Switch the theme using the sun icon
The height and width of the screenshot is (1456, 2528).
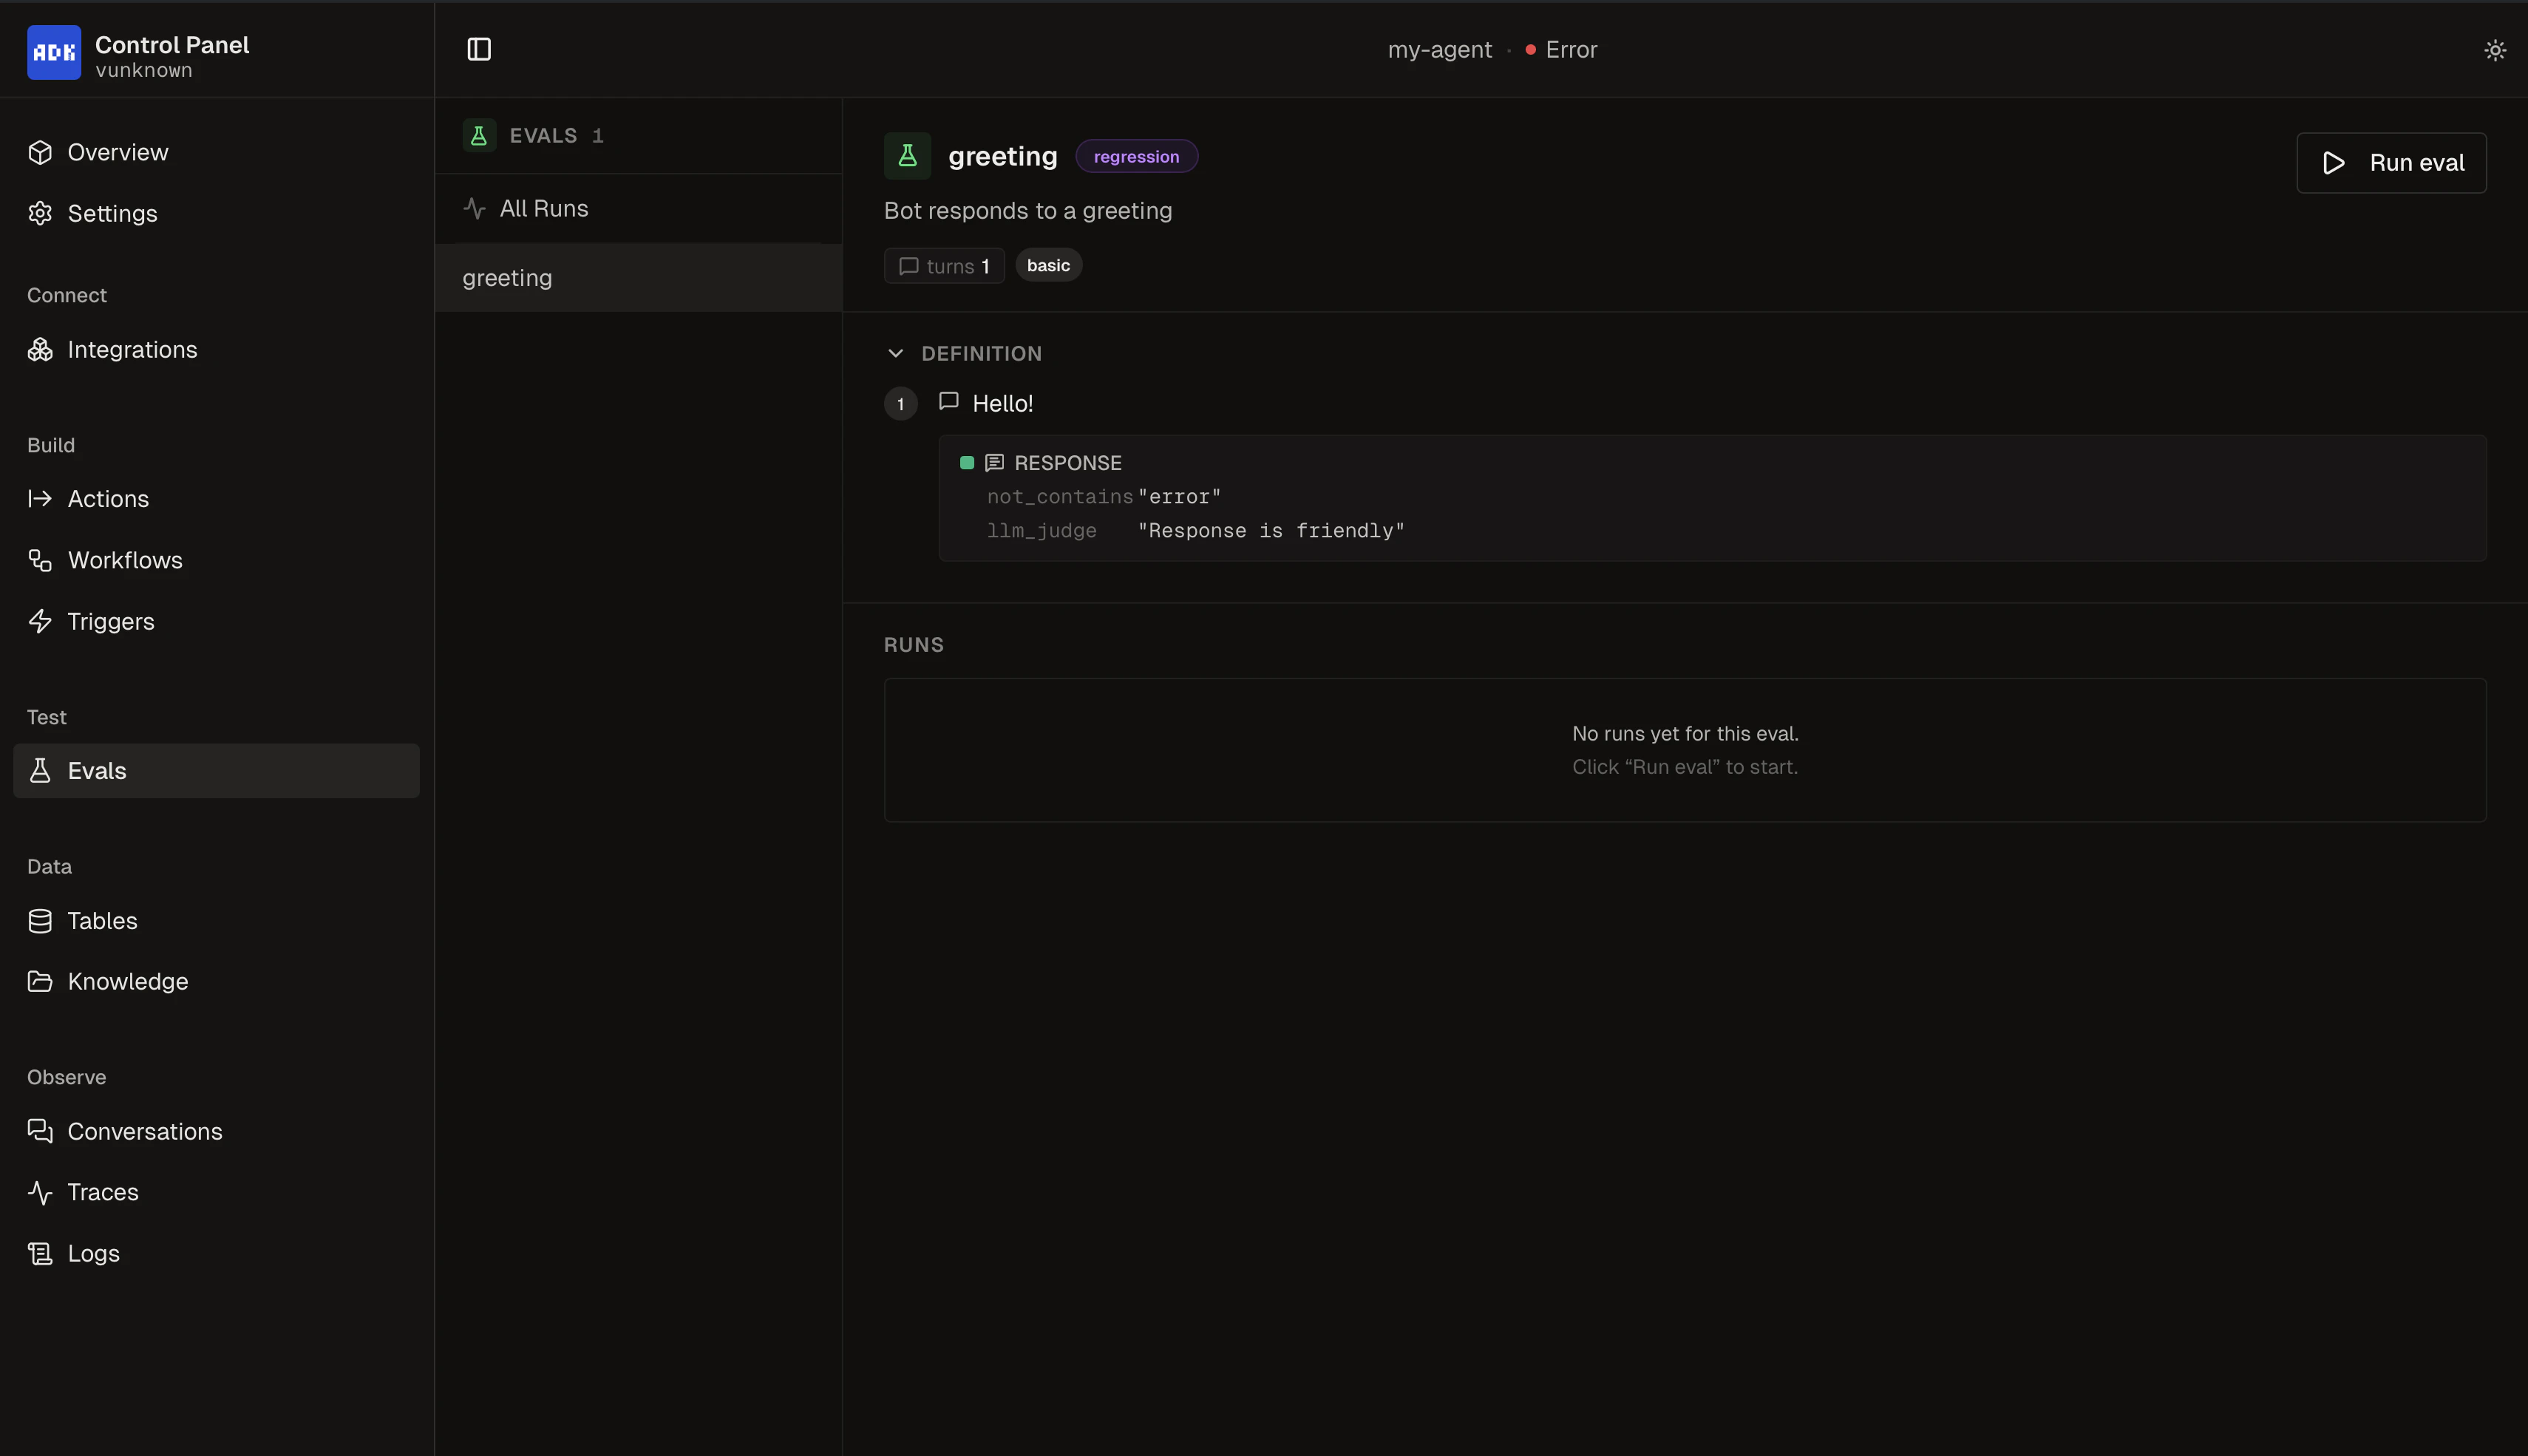pos(2495,49)
